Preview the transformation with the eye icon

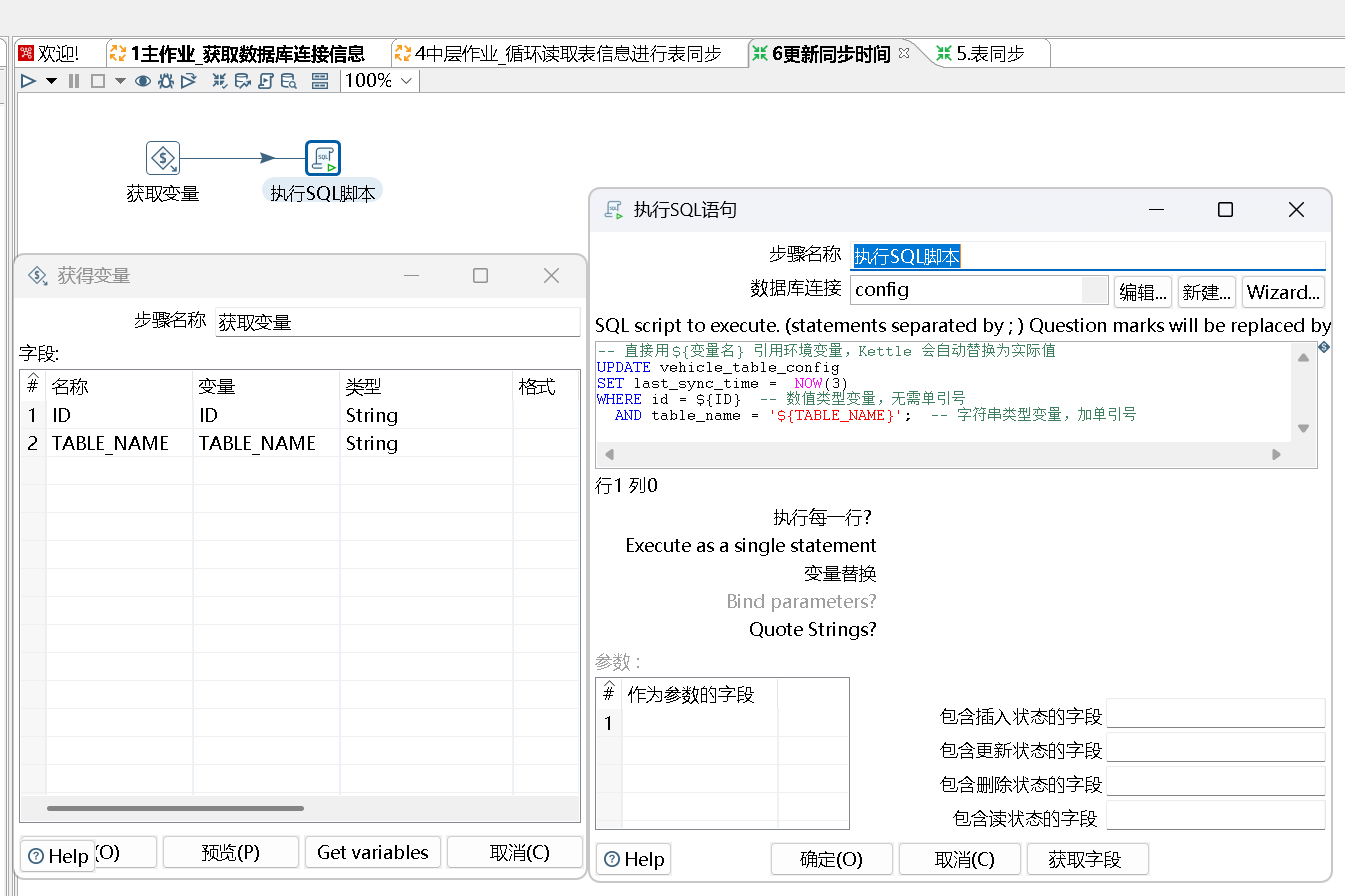[142, 80]
